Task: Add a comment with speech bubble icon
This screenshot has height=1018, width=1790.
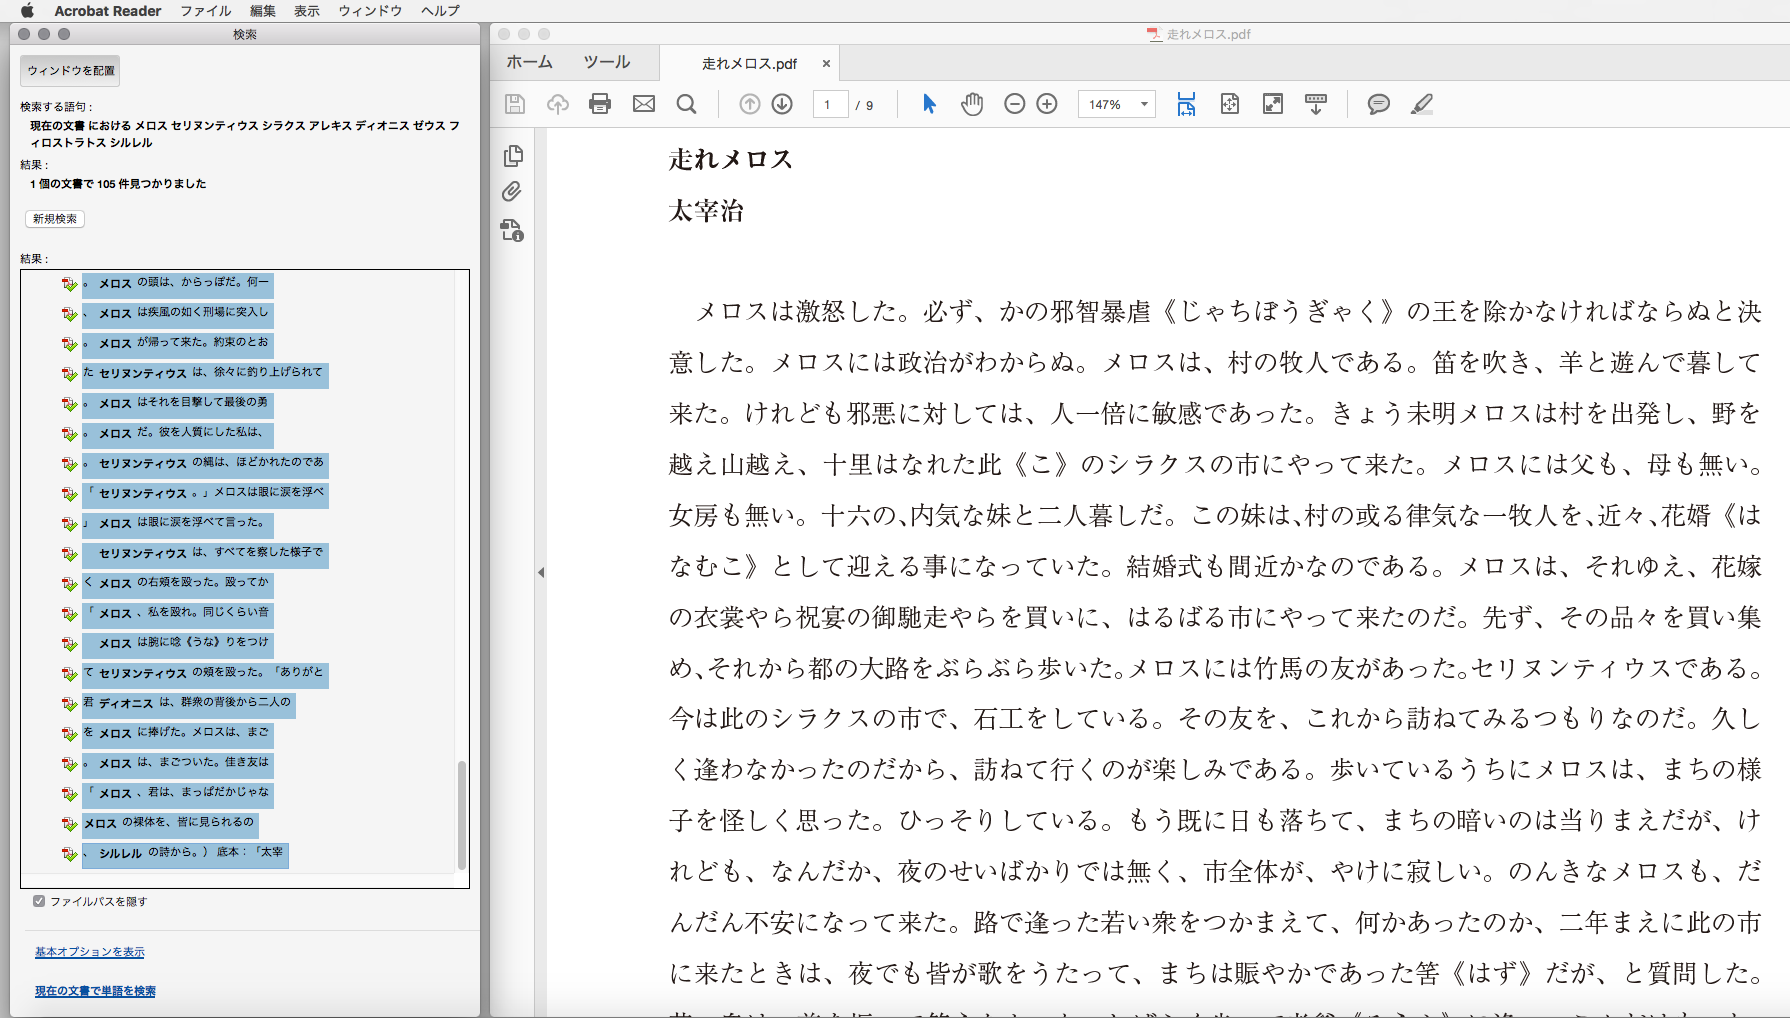Action: click(1378, 104)
